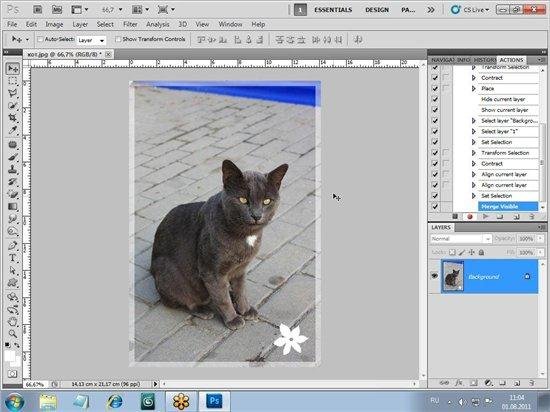Toggle dialog box for first Contract step
Viewport: 550px width, 412px height.
pos(446,78)
